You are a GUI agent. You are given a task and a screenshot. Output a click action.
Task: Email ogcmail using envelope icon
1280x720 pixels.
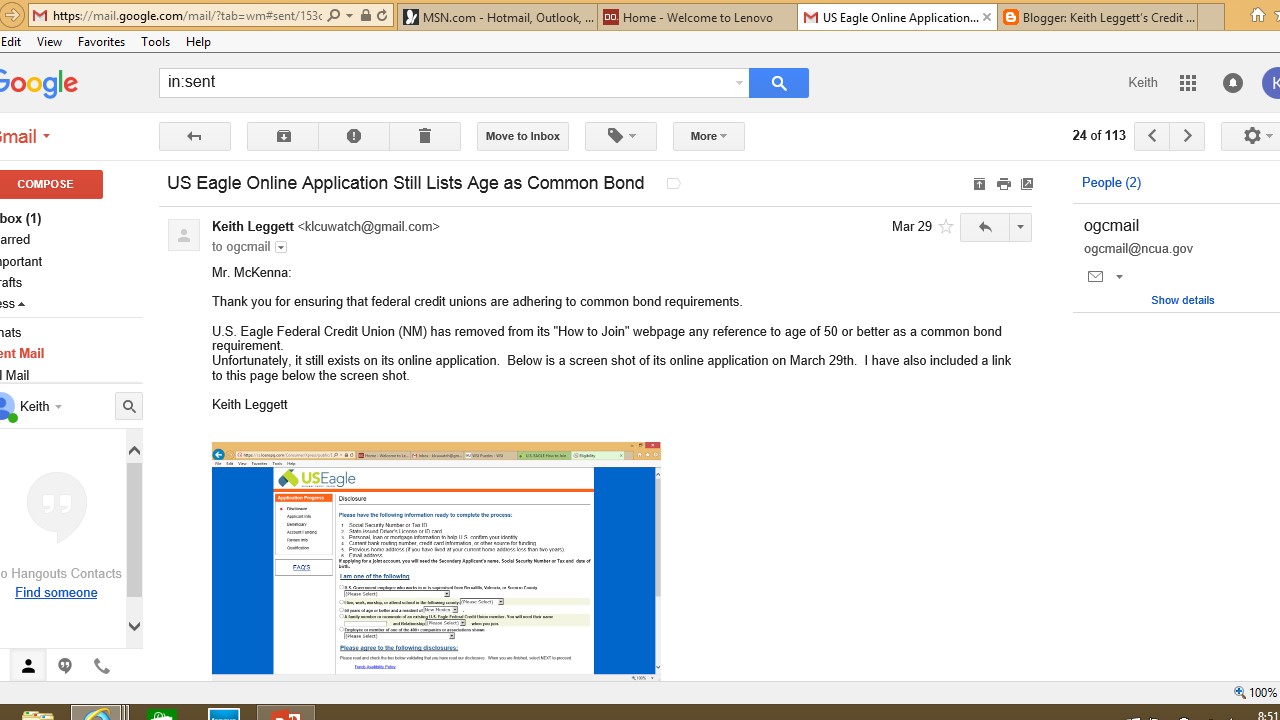(x=1095, y=277)
